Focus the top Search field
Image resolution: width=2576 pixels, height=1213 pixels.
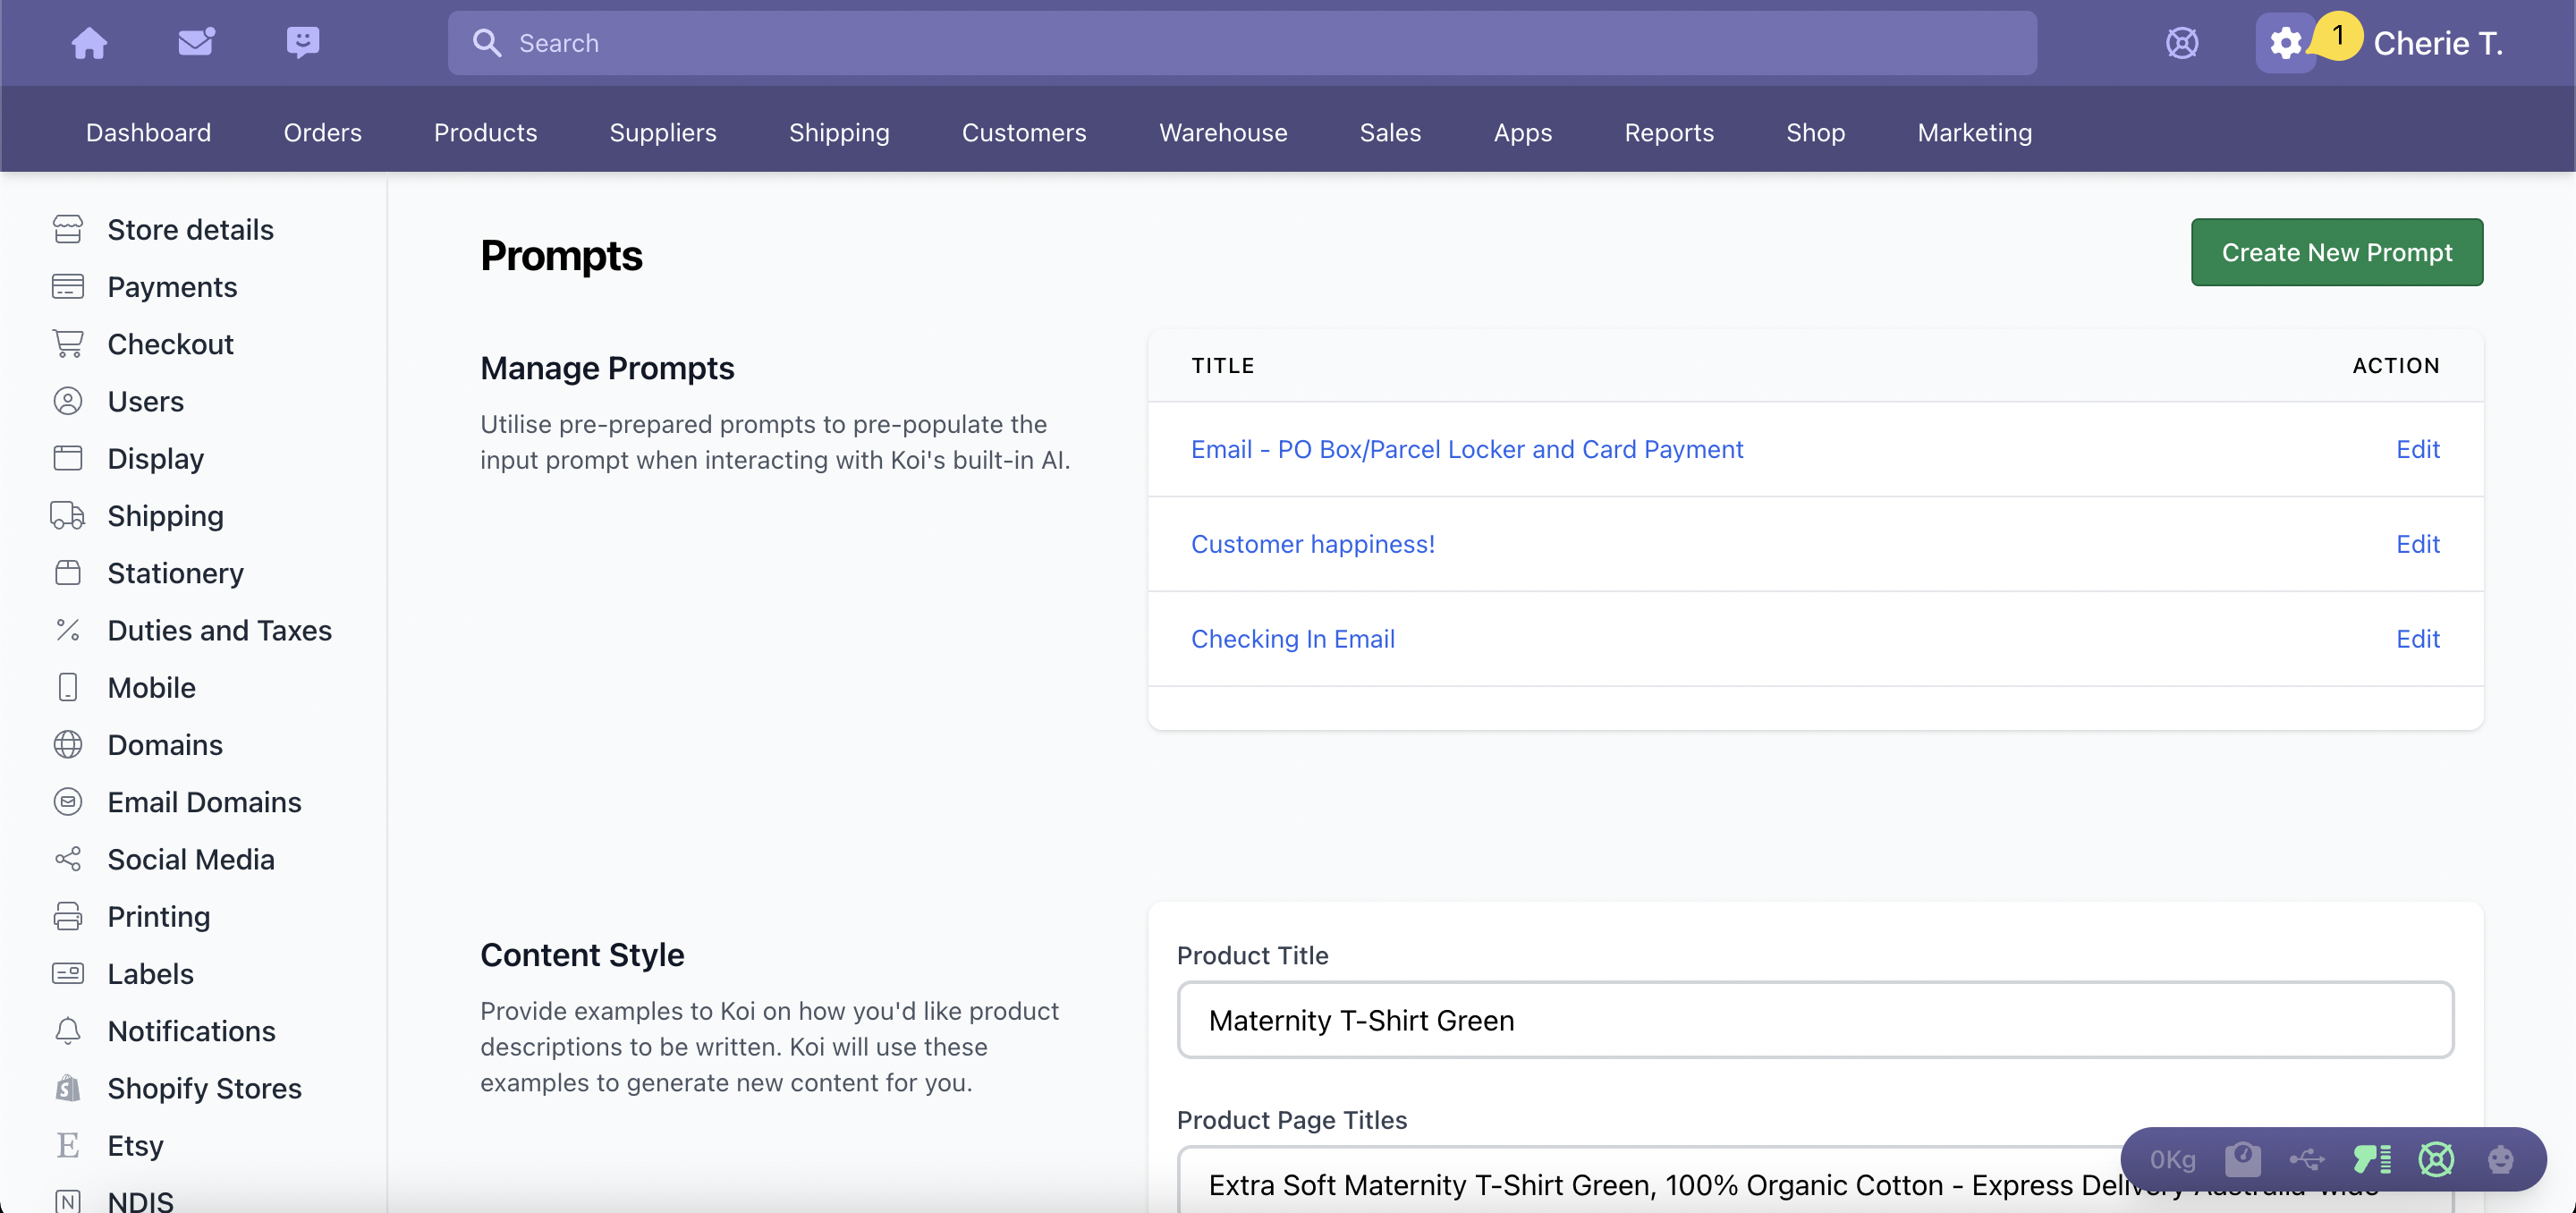click(1242, 43)
